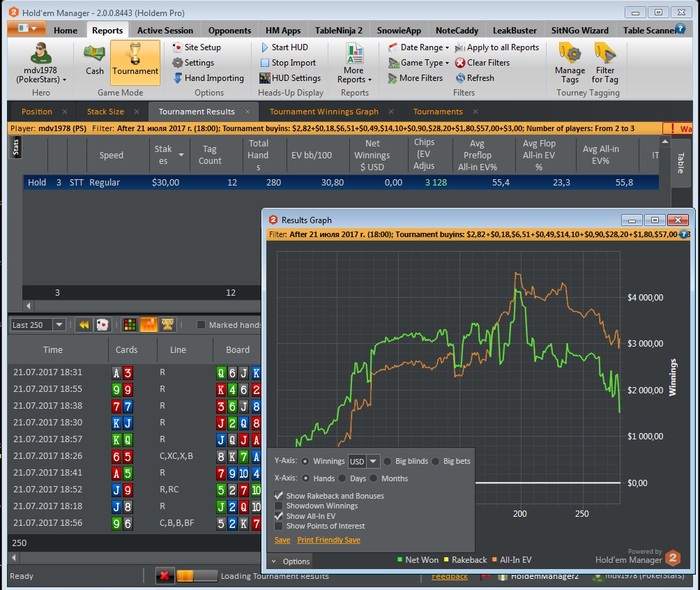Select Months for X-Axis
Screen dimensions: 700x590
coord(373,478)
